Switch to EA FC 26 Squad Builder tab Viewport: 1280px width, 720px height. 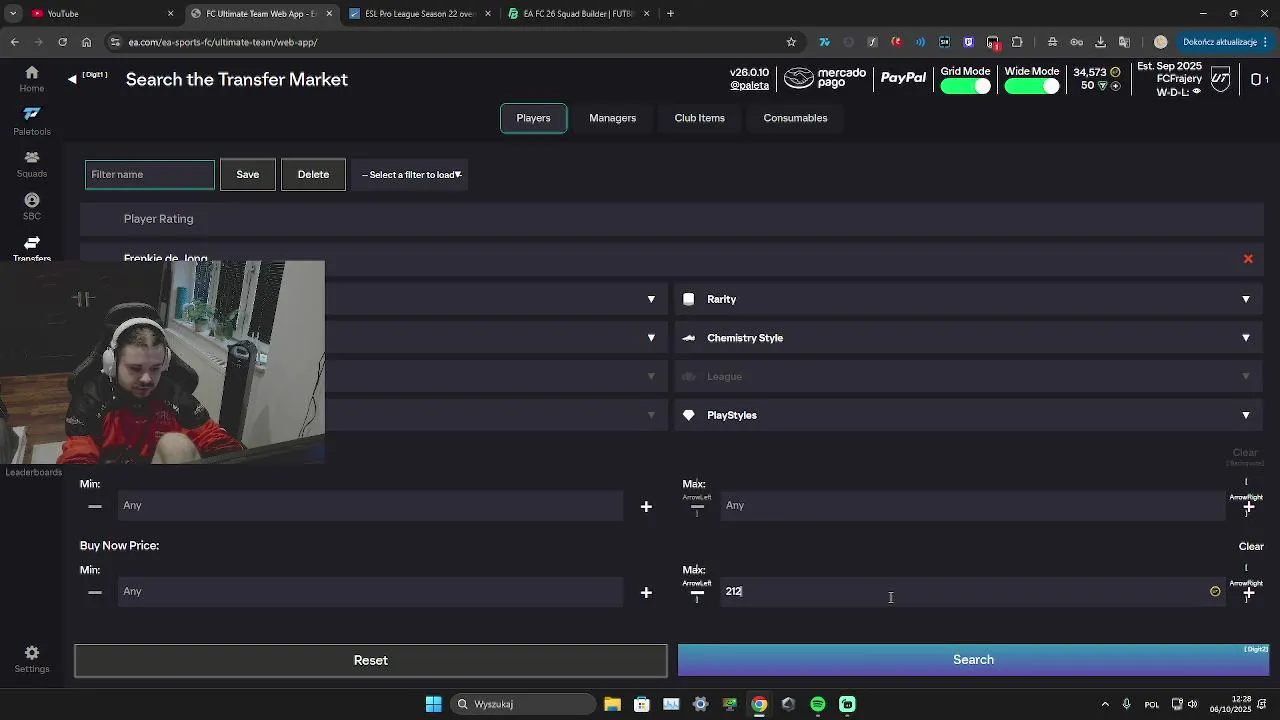tap(579, 13)
